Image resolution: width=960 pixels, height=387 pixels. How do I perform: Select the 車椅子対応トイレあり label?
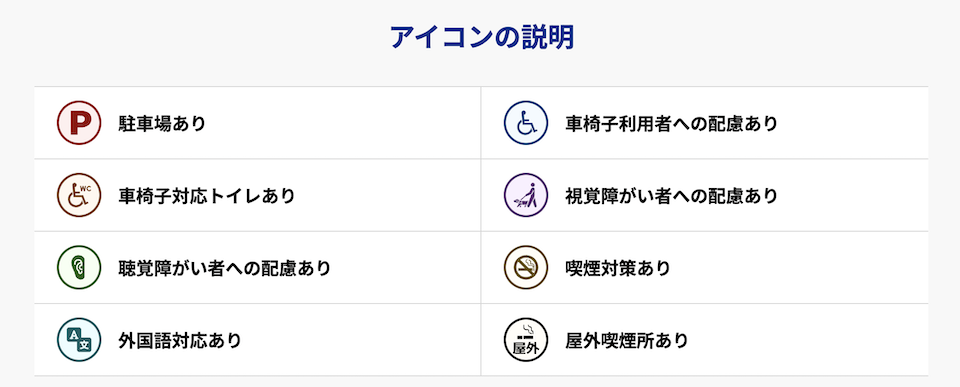(x=206, y=196)
